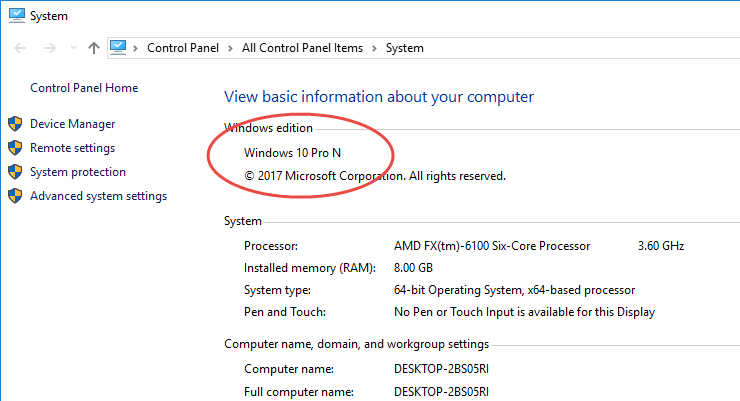Select 64-bit Operating System value
The width and height of the screenshot is (740, 401).
click(x=514, y=290)
